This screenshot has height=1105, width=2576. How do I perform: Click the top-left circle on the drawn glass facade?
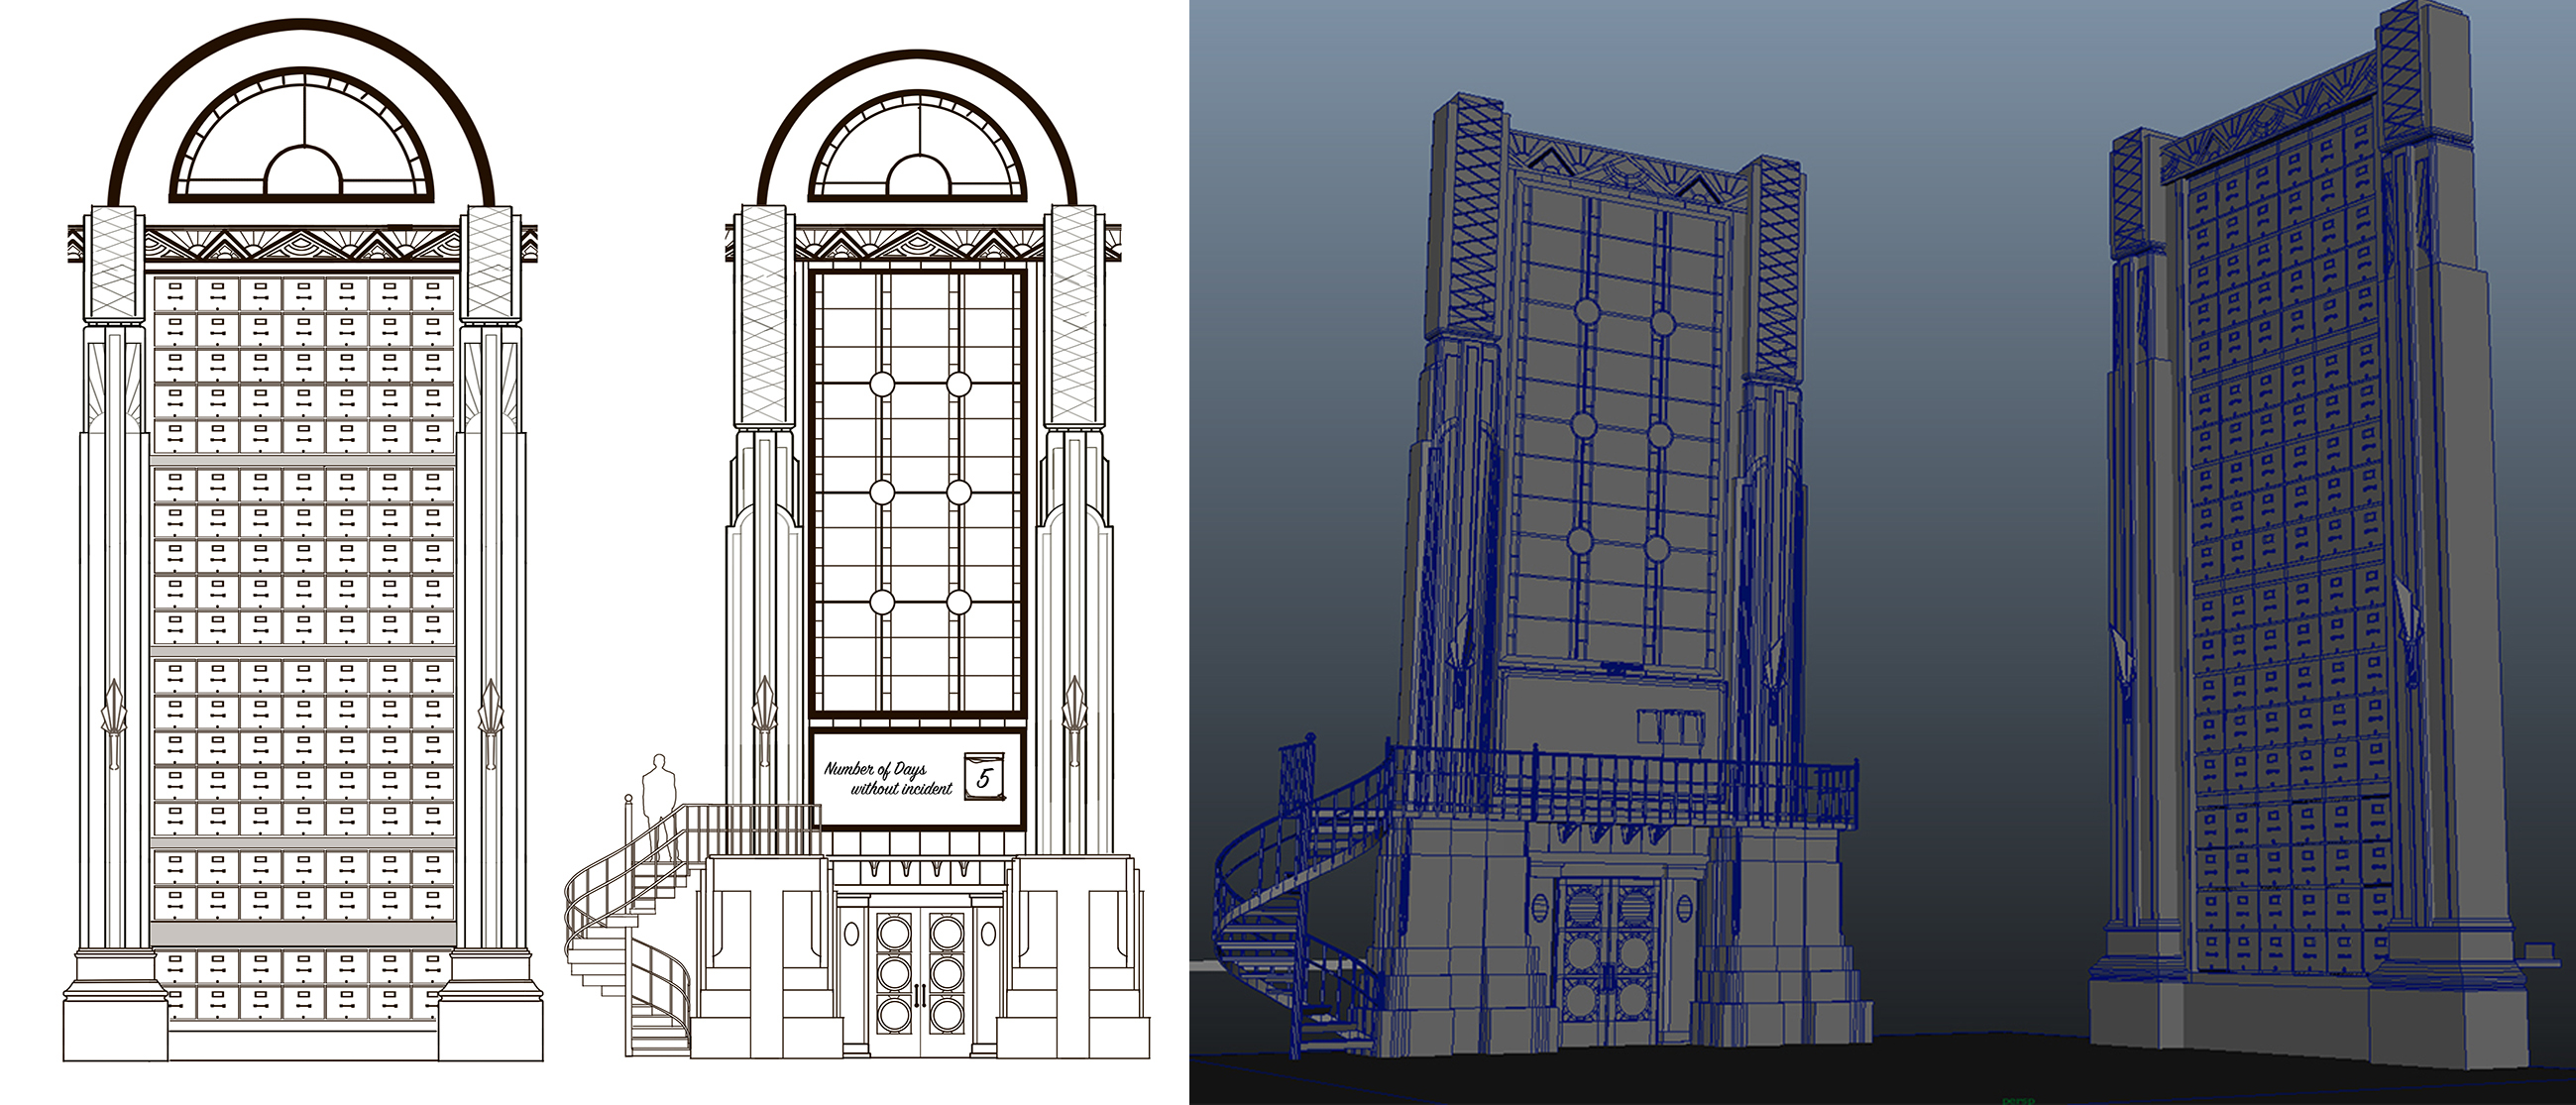(882, 384)
